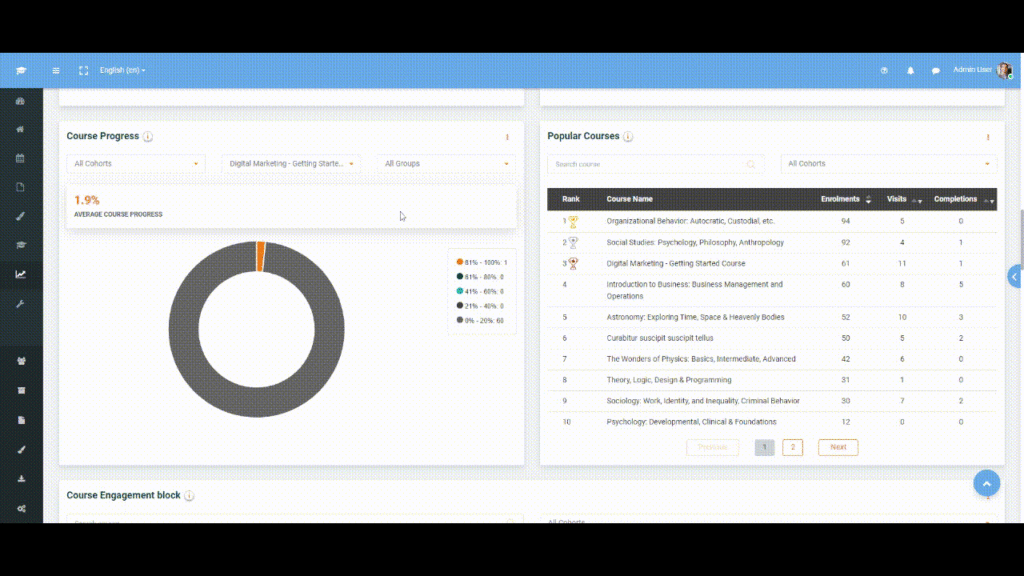Viewport: 1024px width, 576px height.
Task: Open the messages chat bubble icon
Action: click(936, 71)
